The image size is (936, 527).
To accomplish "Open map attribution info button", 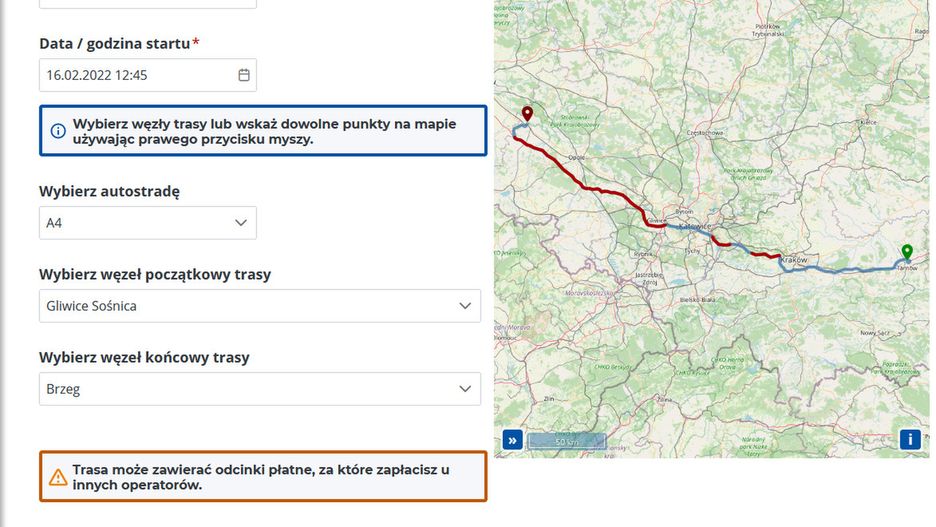I will (x=910, y=439).
